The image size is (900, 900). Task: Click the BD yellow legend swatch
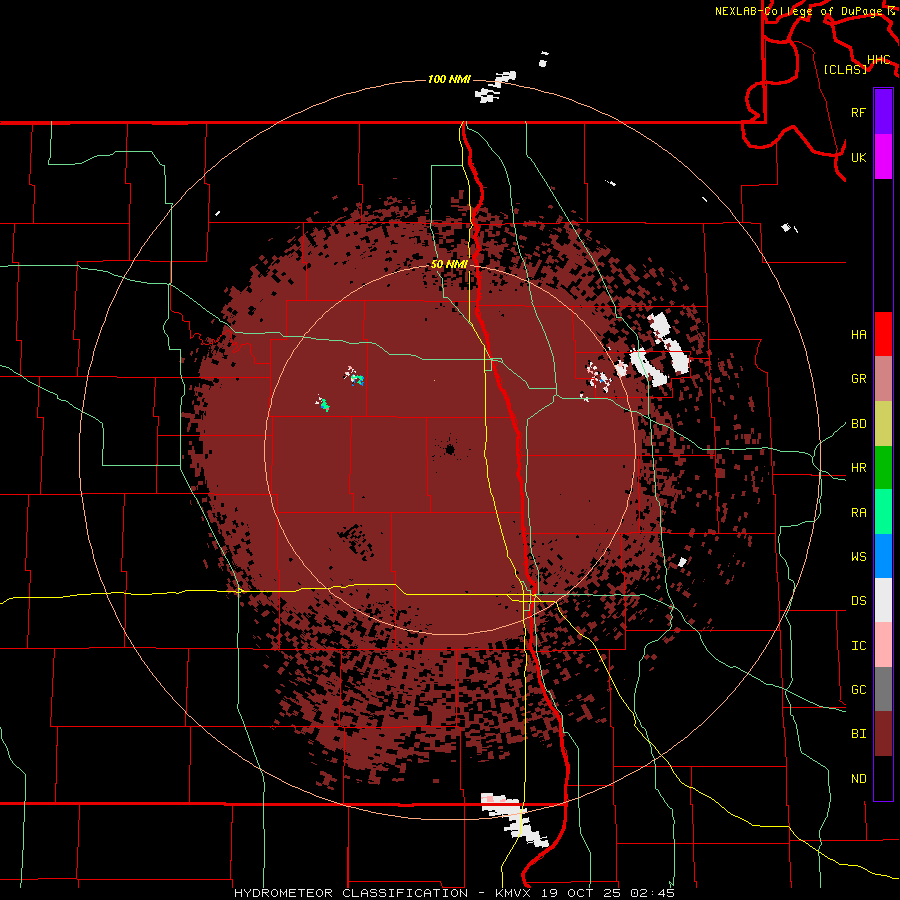point(883,424)
